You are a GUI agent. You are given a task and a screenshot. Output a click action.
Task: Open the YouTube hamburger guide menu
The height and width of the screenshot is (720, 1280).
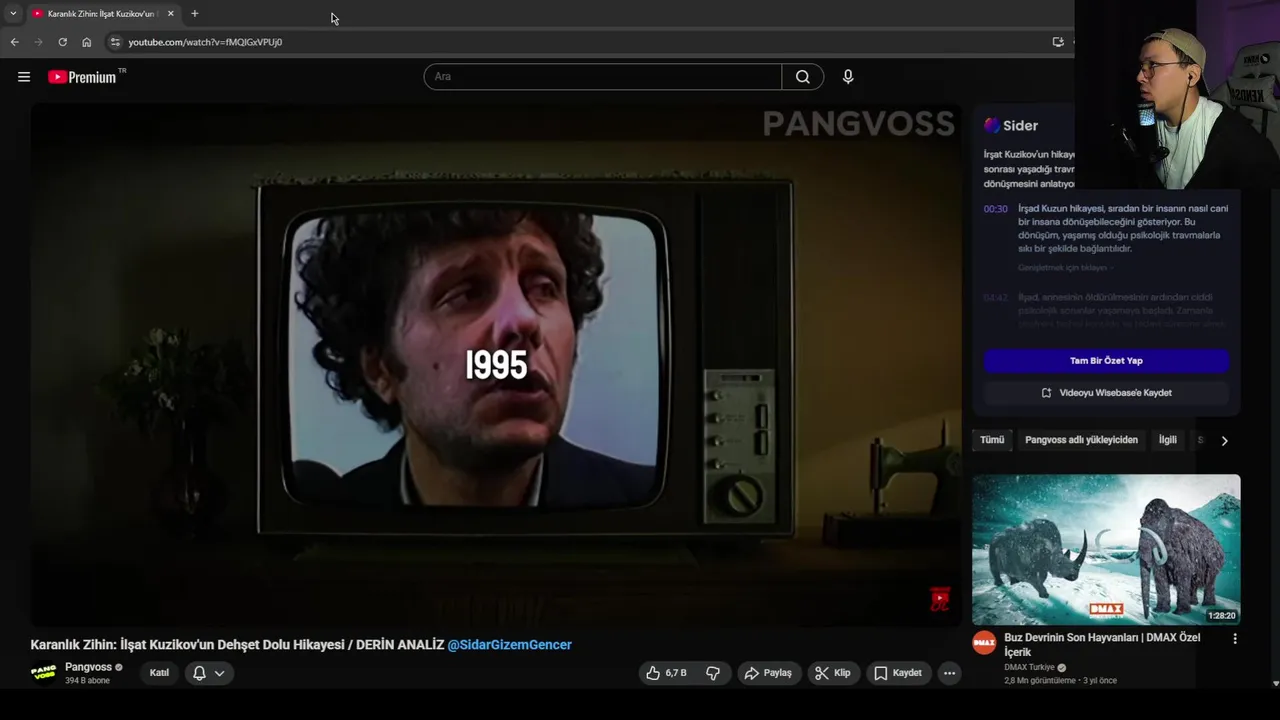(x=24, y=77)
